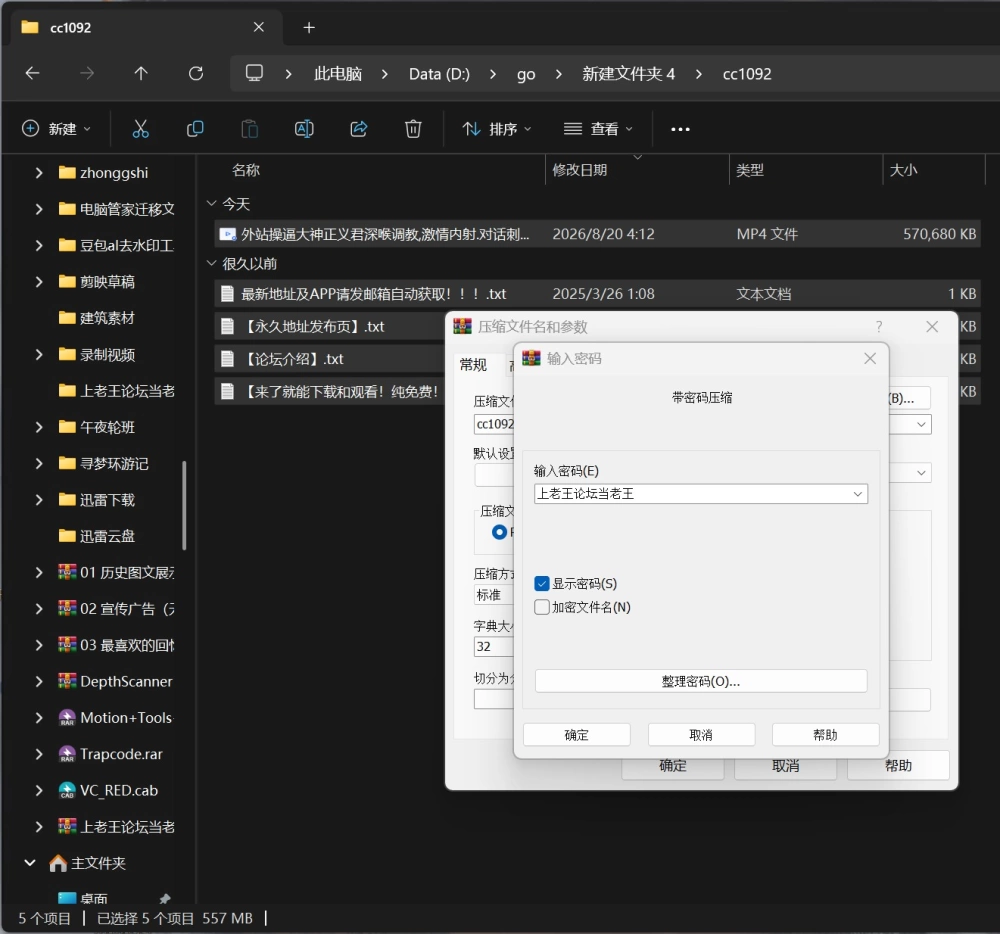This screenshot has width=1000, height=934.
Task: Click the 主文件夹 home icon
Action: pyautogui.click(x=58, y=863)
